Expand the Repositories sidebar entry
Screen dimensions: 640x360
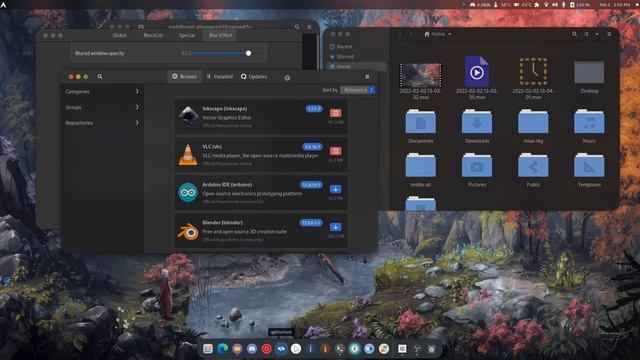point(102,122)
